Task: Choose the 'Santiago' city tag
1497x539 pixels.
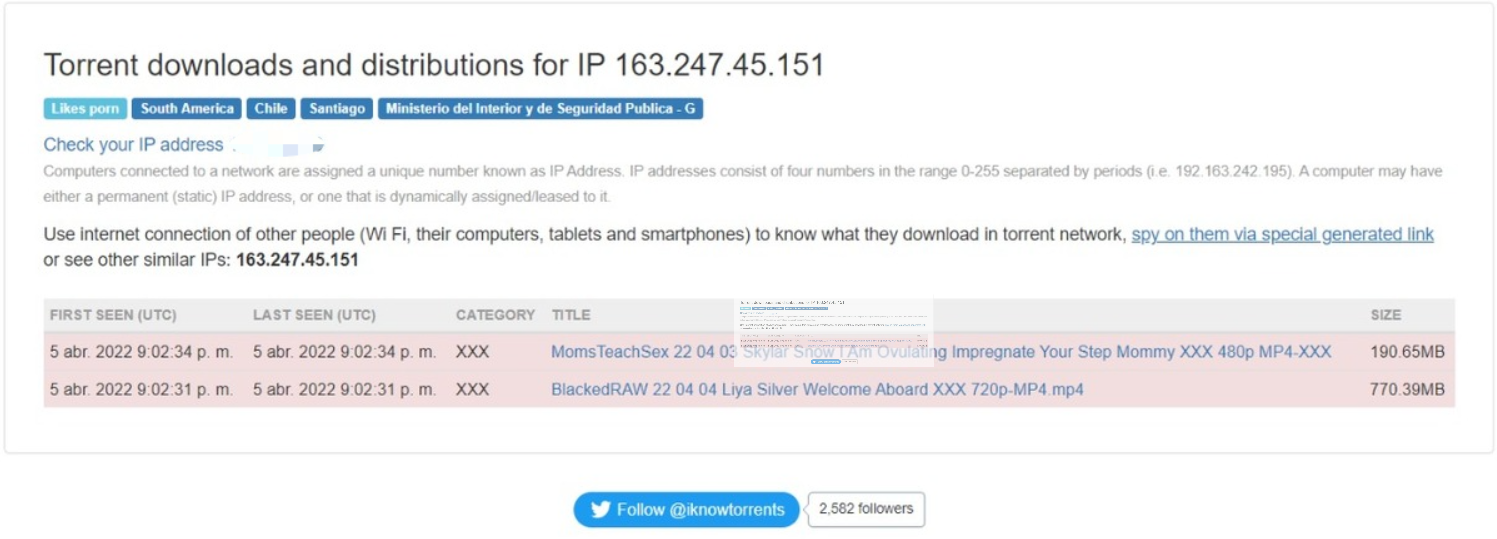Action: pyautogui.click(x=336, y=109)
